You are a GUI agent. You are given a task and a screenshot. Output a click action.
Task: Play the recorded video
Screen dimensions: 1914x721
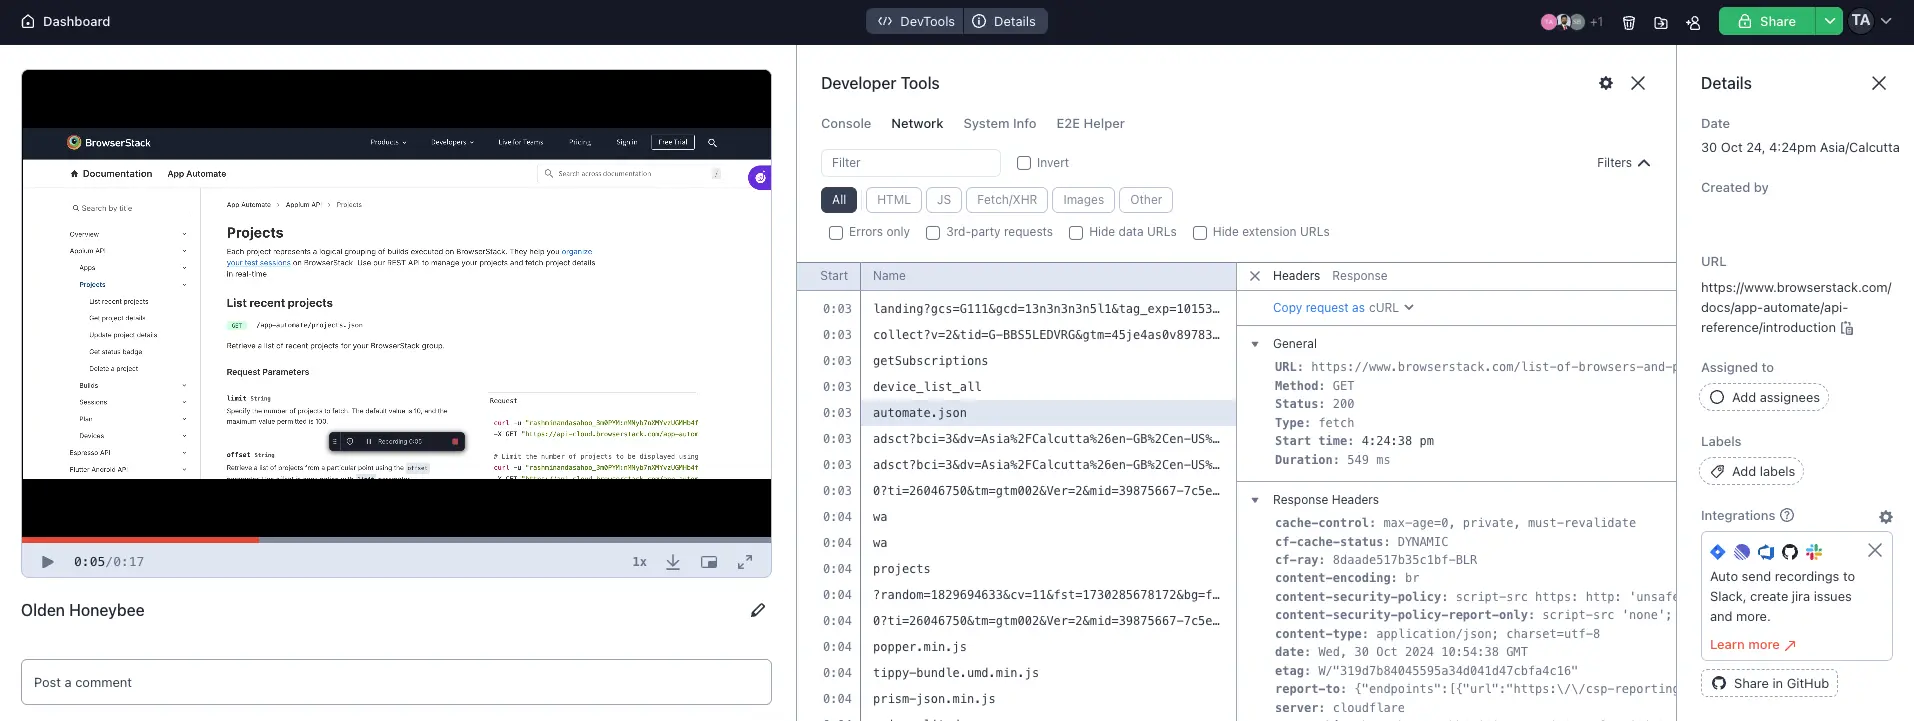47,562
